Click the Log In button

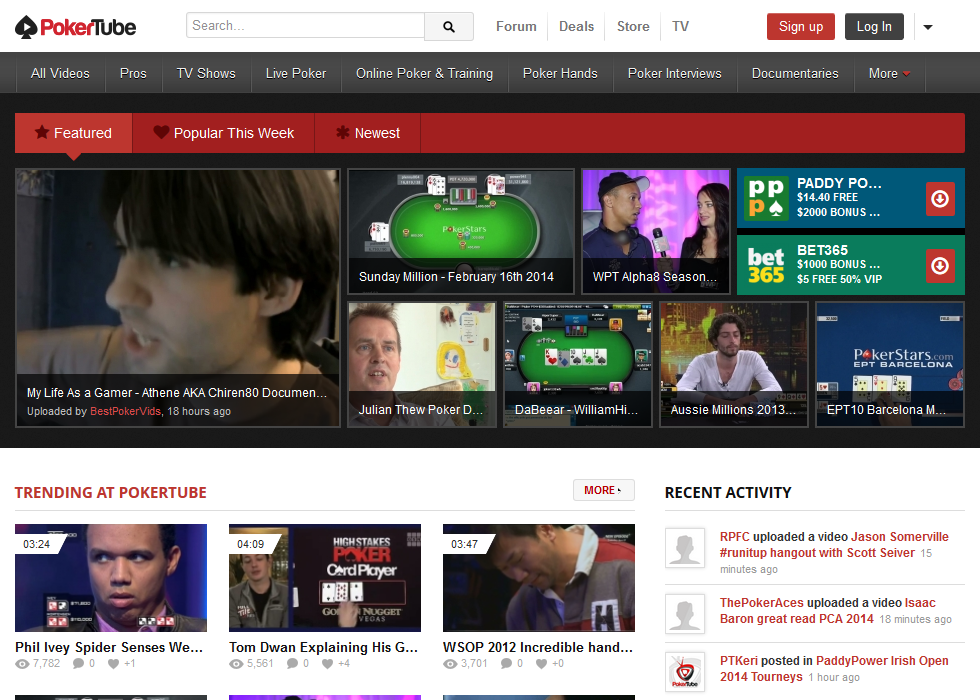pos(874,26)
